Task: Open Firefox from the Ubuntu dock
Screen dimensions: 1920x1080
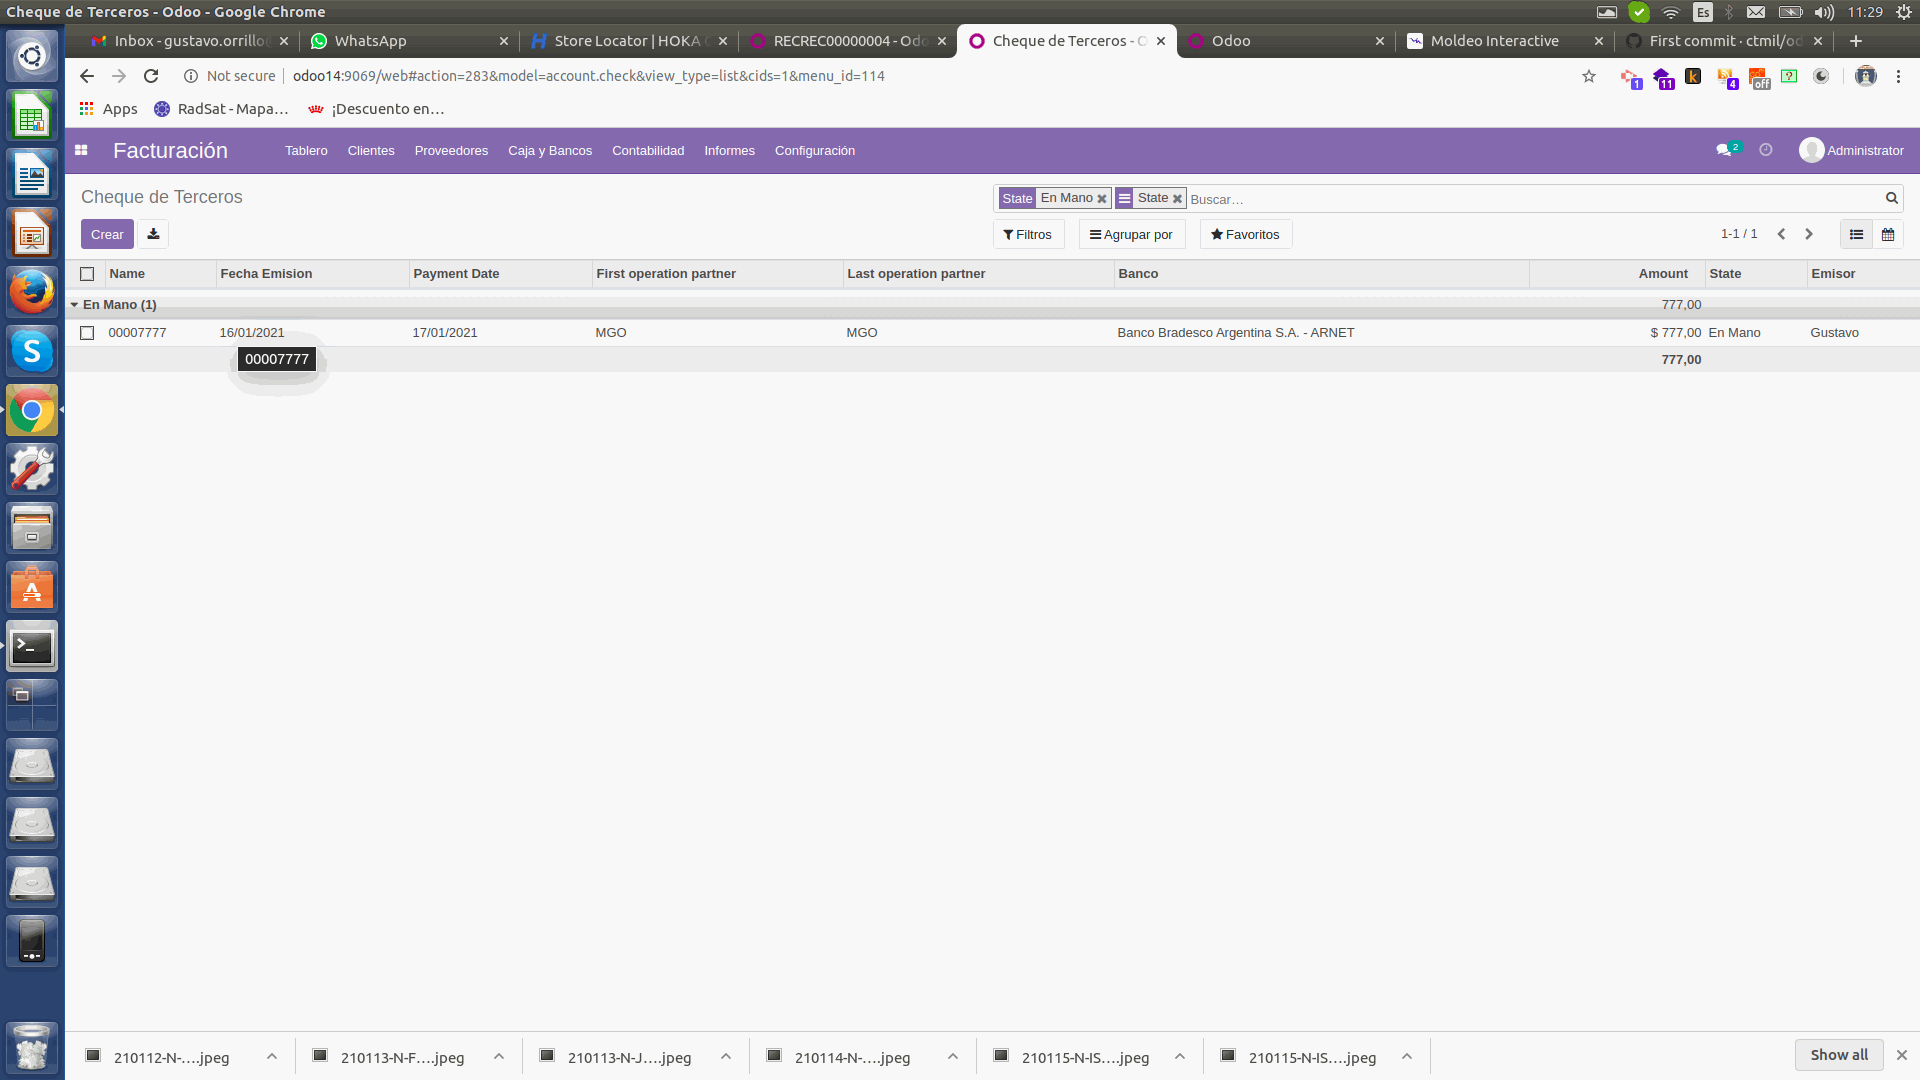Action: pos(32,293)
